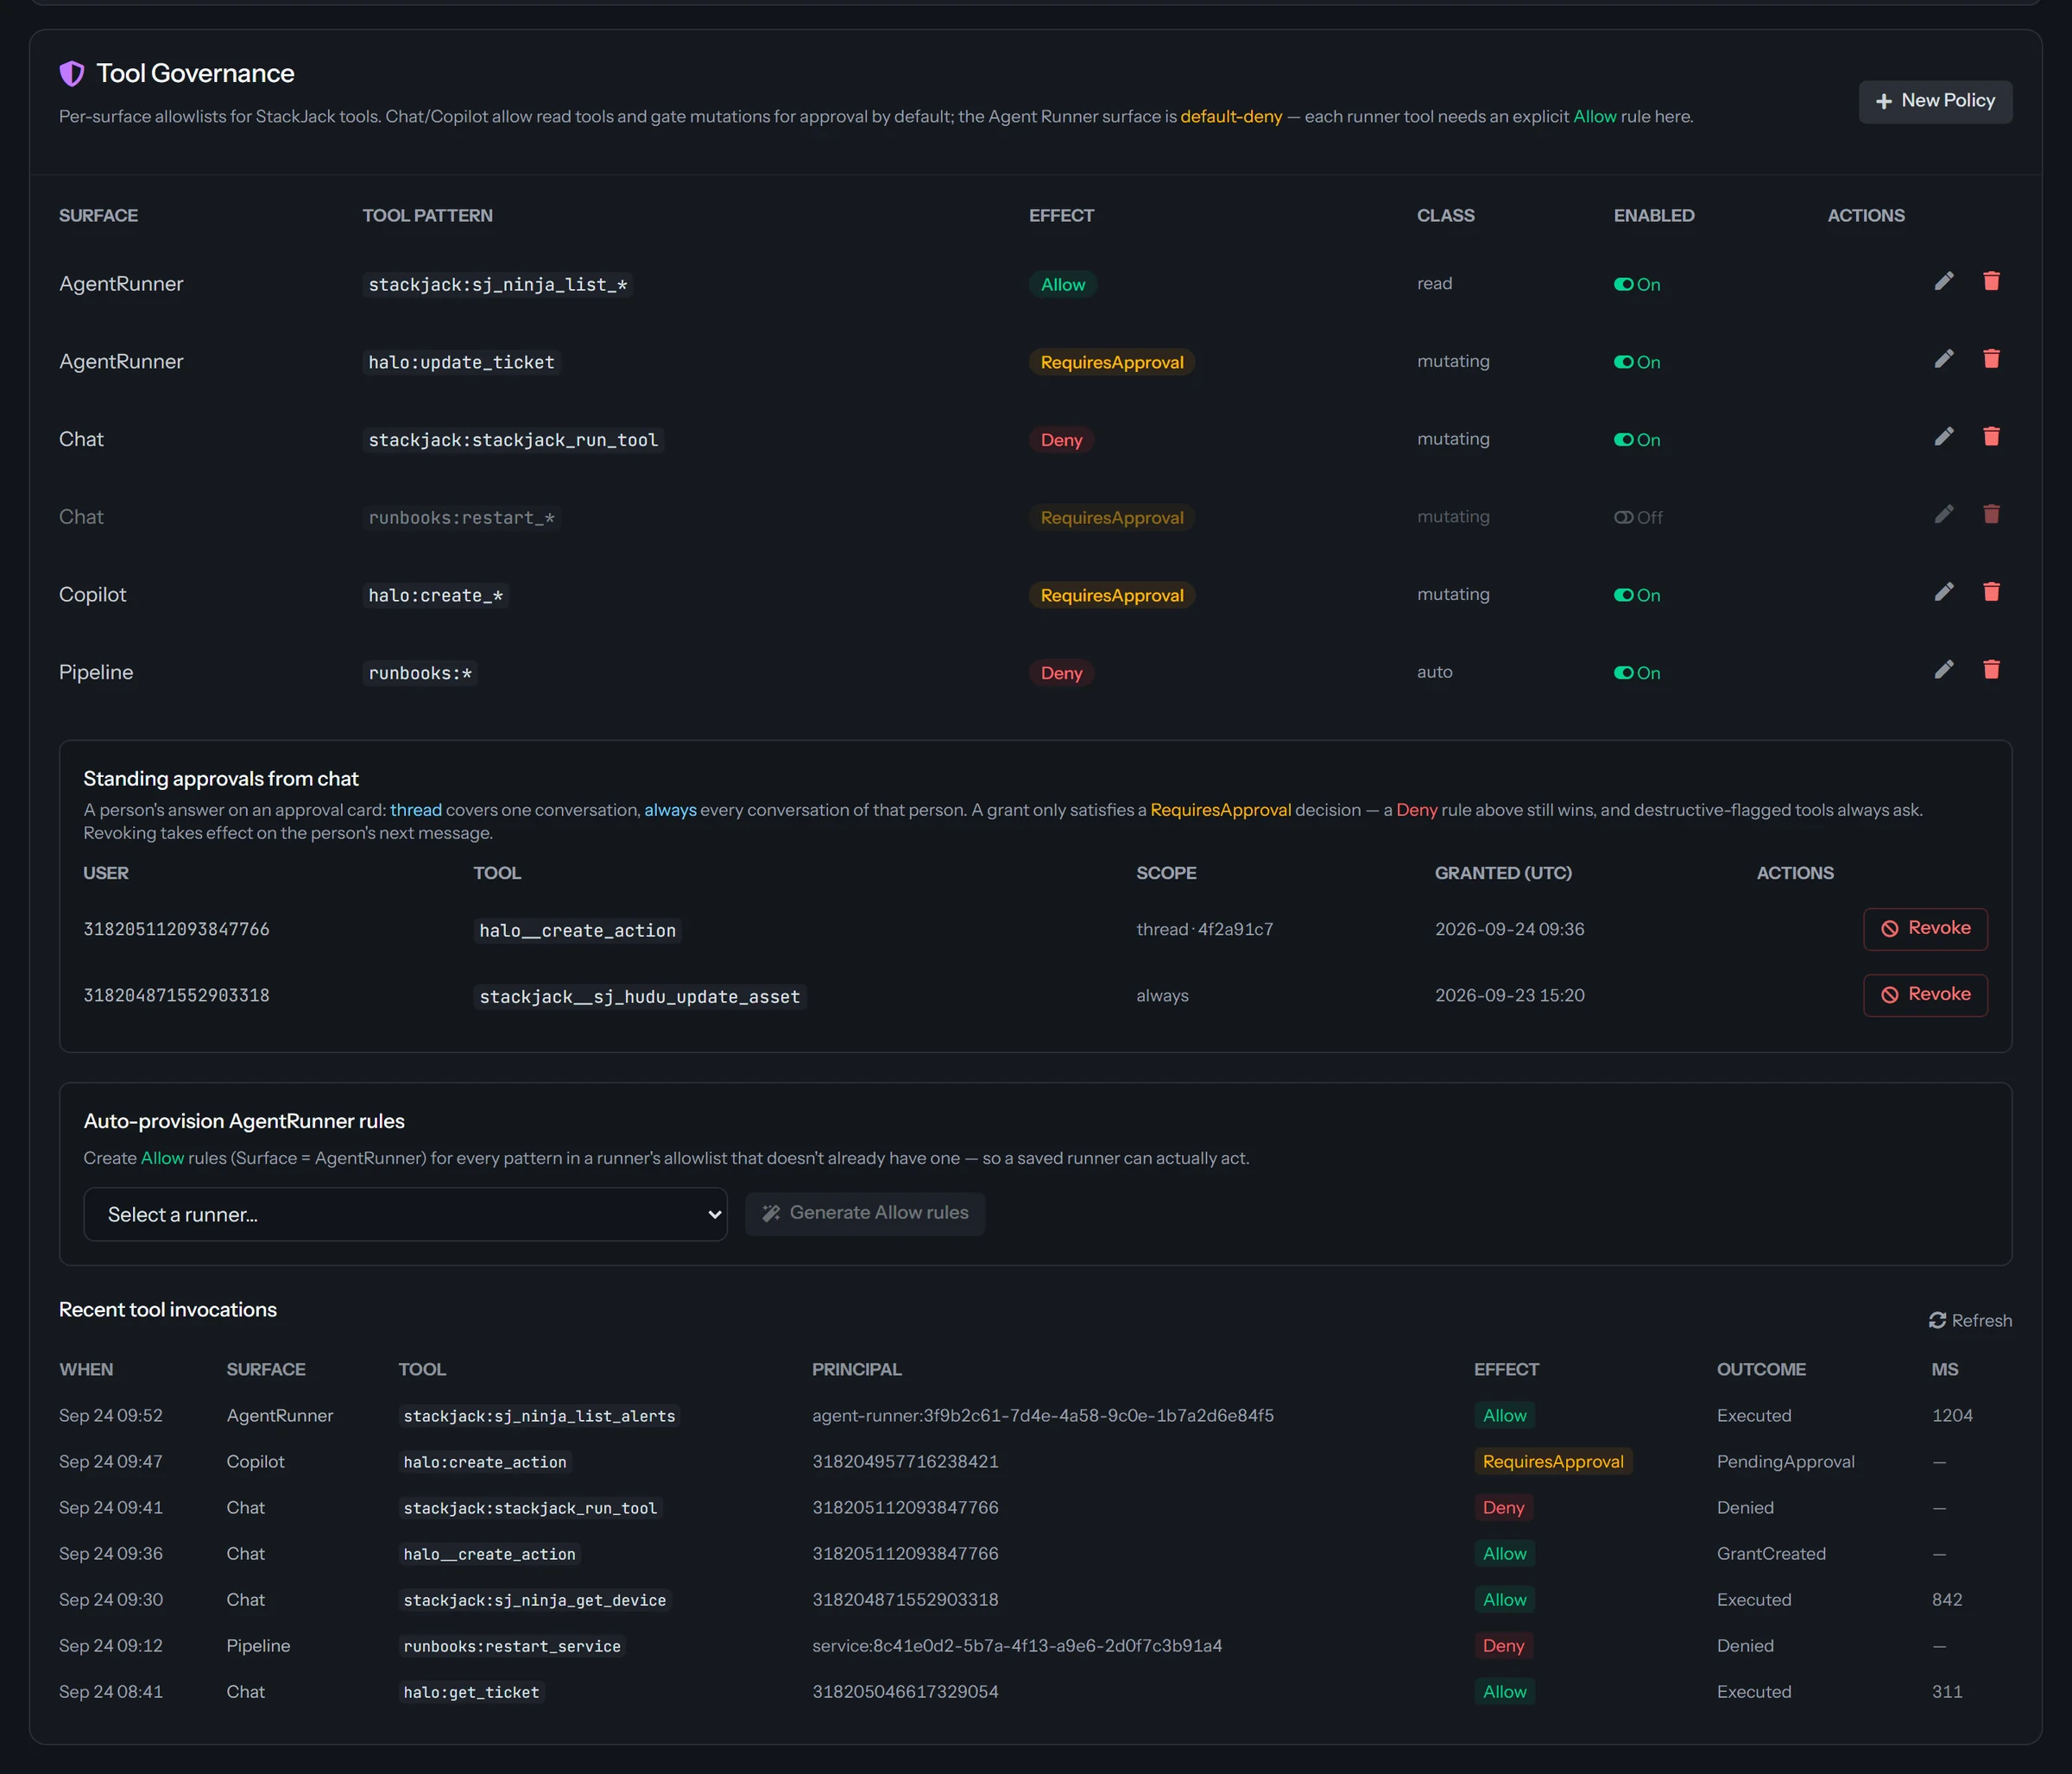
Task: Click Generate Allow rules button
Action: 865,1214
